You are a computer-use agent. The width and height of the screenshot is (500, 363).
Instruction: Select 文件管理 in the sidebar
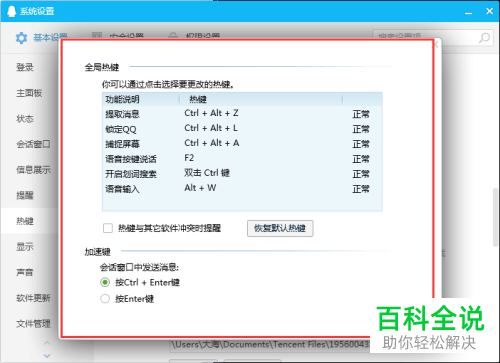click(x=33, y=323)
